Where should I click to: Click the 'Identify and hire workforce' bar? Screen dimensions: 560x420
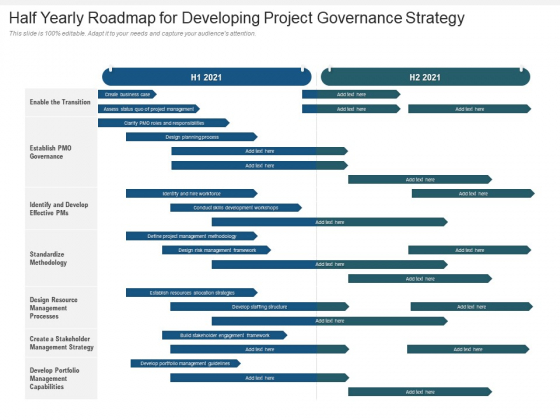[x=192, y=194]
